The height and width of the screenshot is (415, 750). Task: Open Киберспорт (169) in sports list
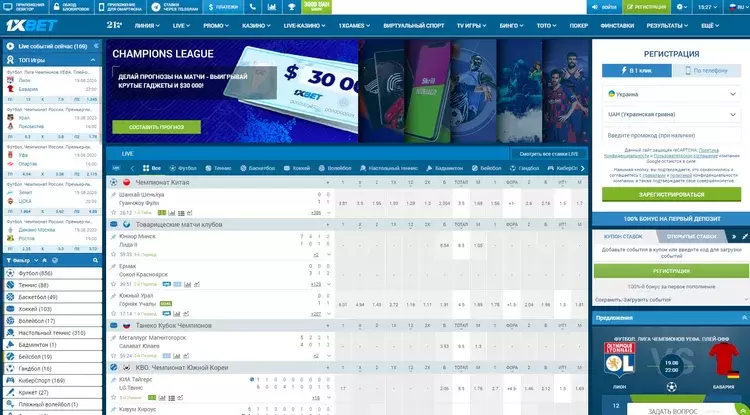53,381
